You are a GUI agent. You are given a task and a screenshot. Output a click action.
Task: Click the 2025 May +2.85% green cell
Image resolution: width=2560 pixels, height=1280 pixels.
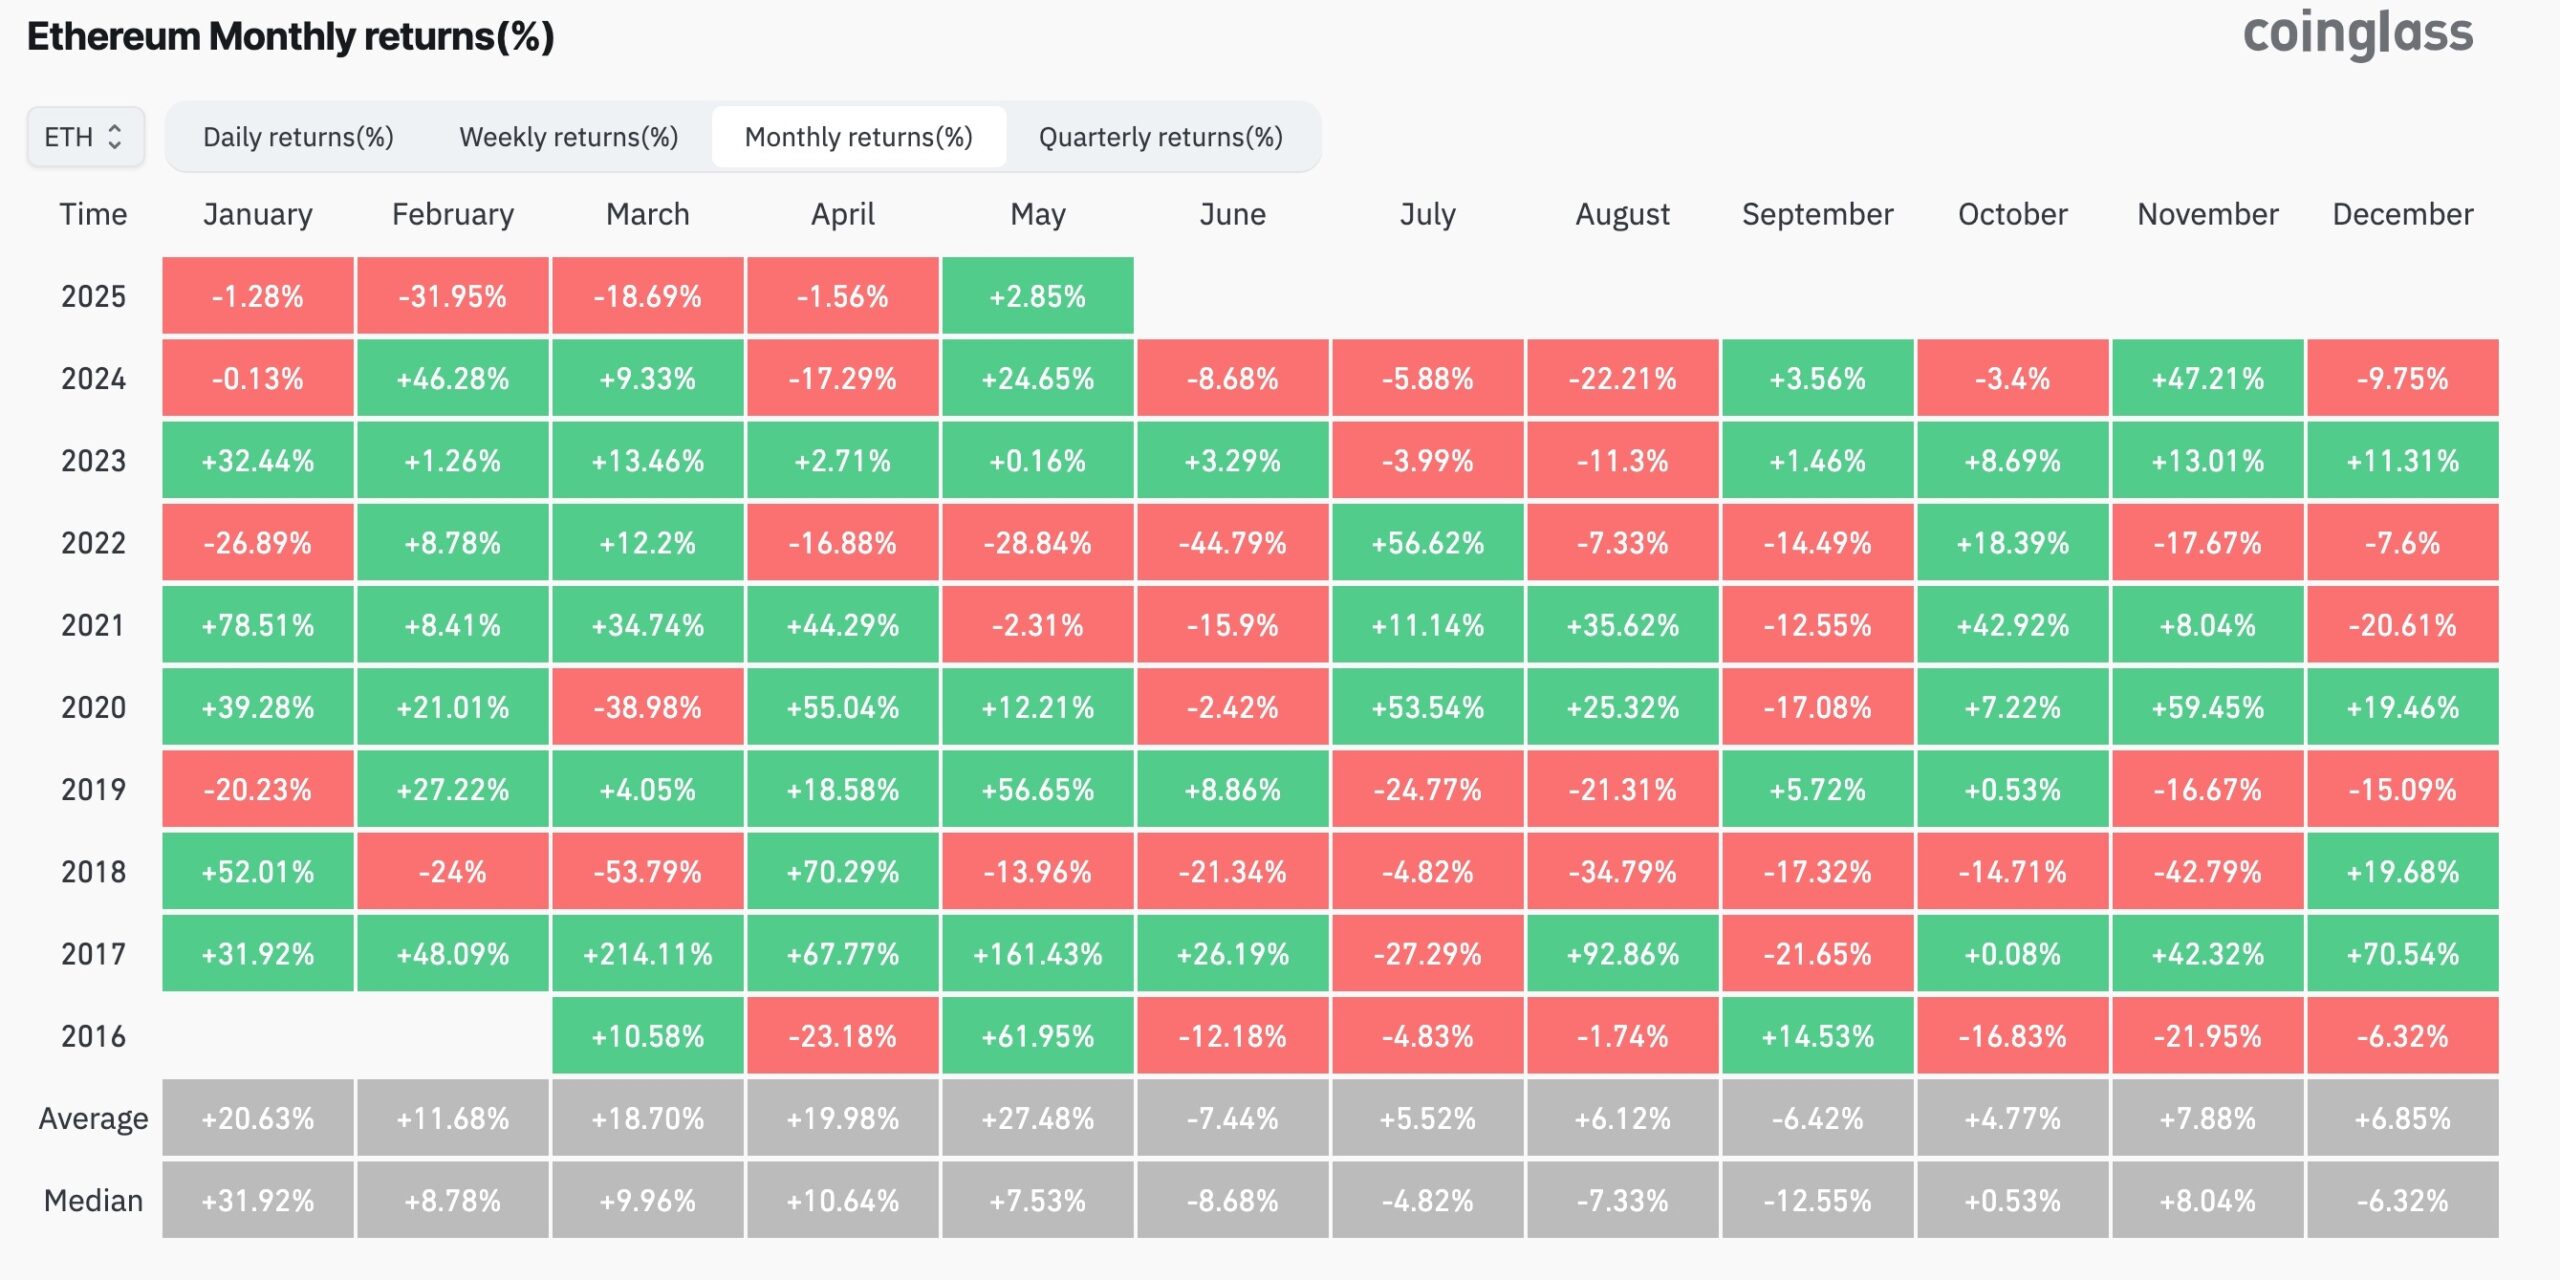click(x=1037, y=295)
